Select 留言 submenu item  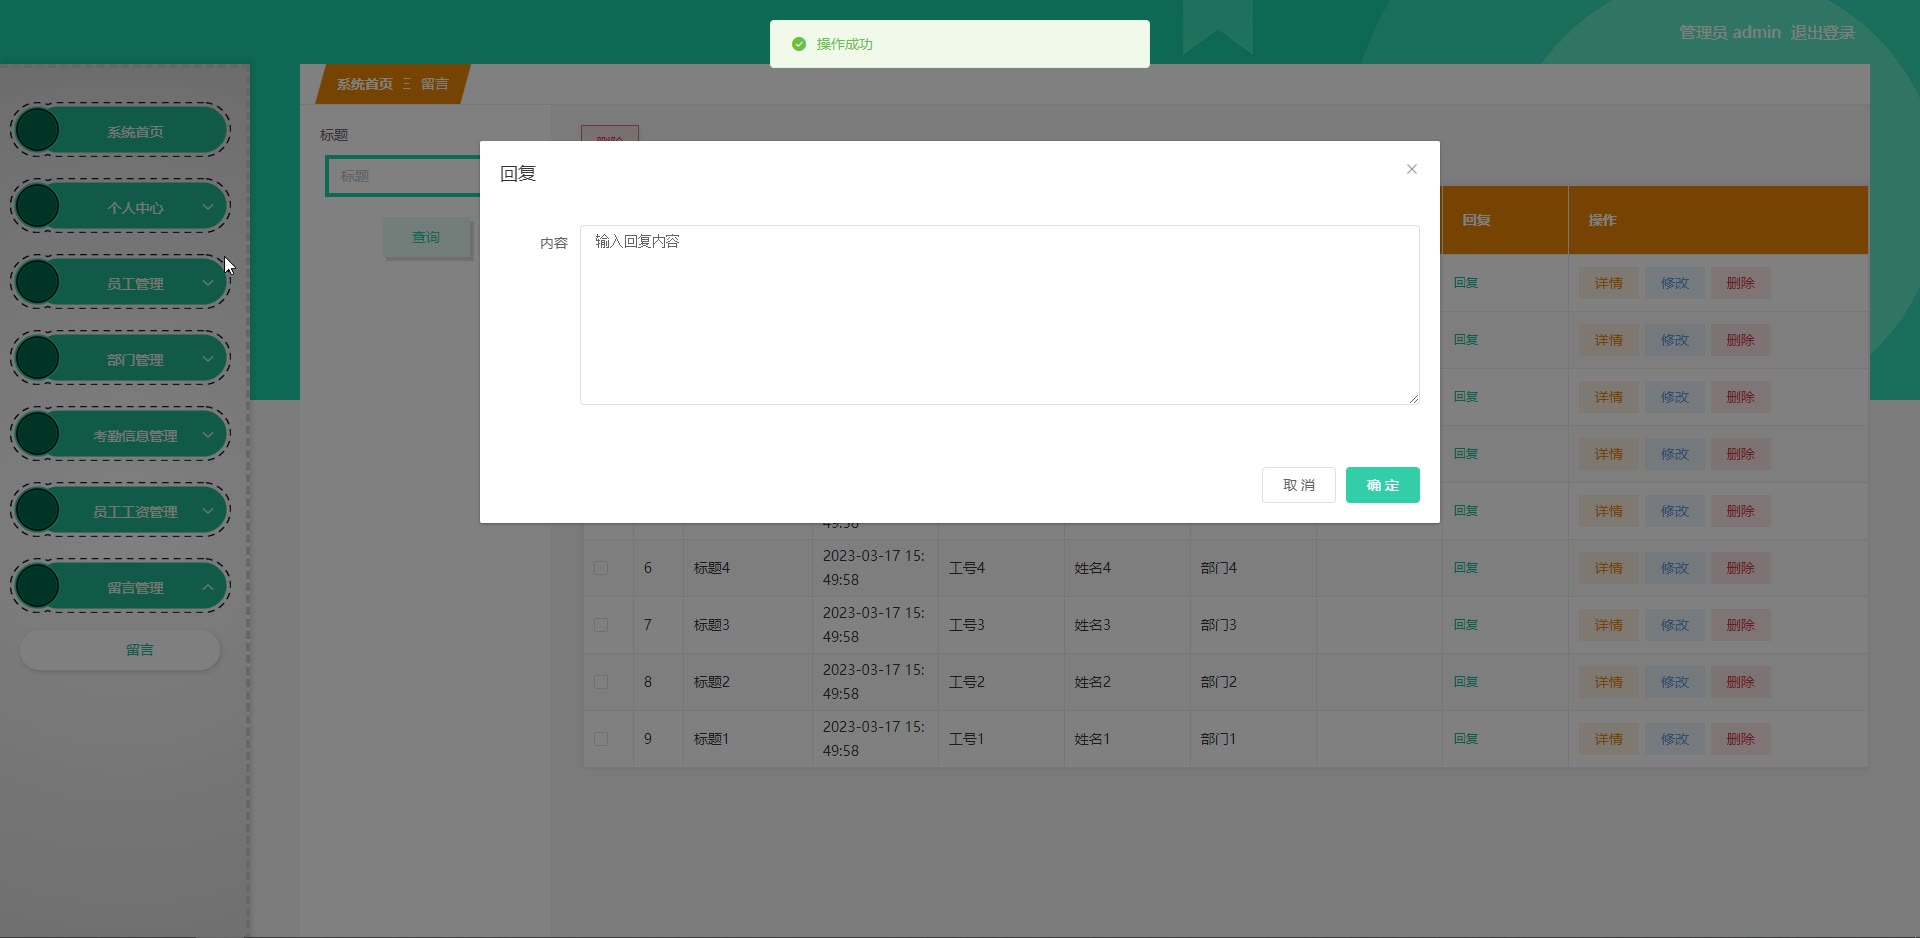tap(120, 650)
